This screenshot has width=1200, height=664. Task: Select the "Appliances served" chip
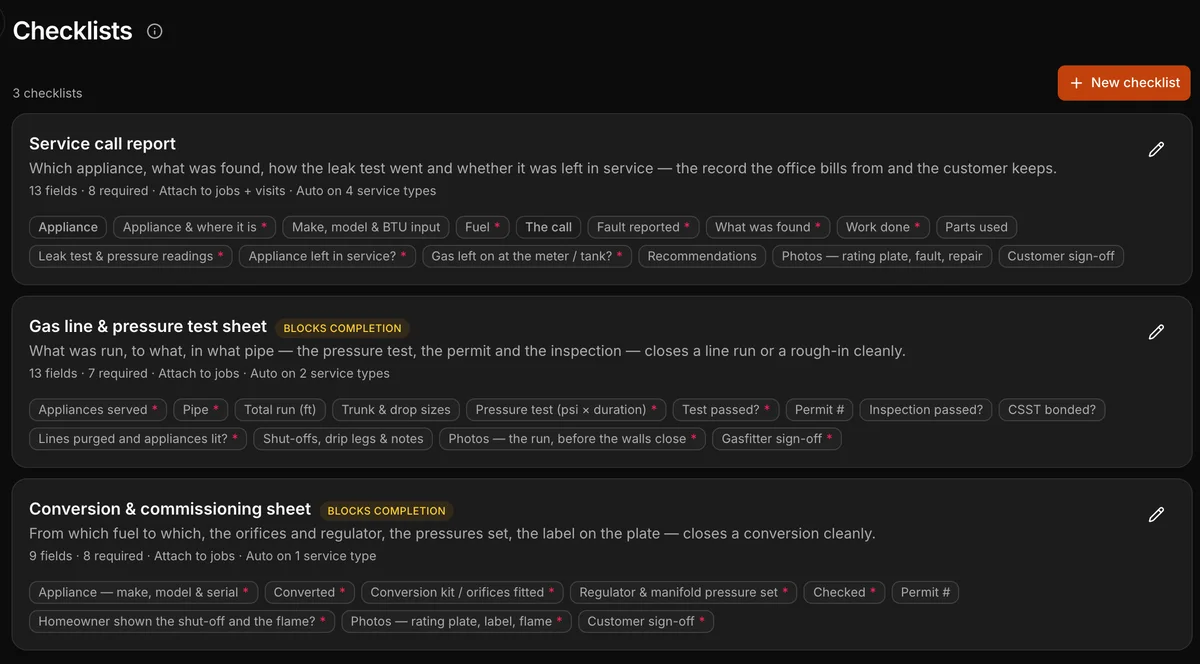pyautogui.click(x=99, y=409)
